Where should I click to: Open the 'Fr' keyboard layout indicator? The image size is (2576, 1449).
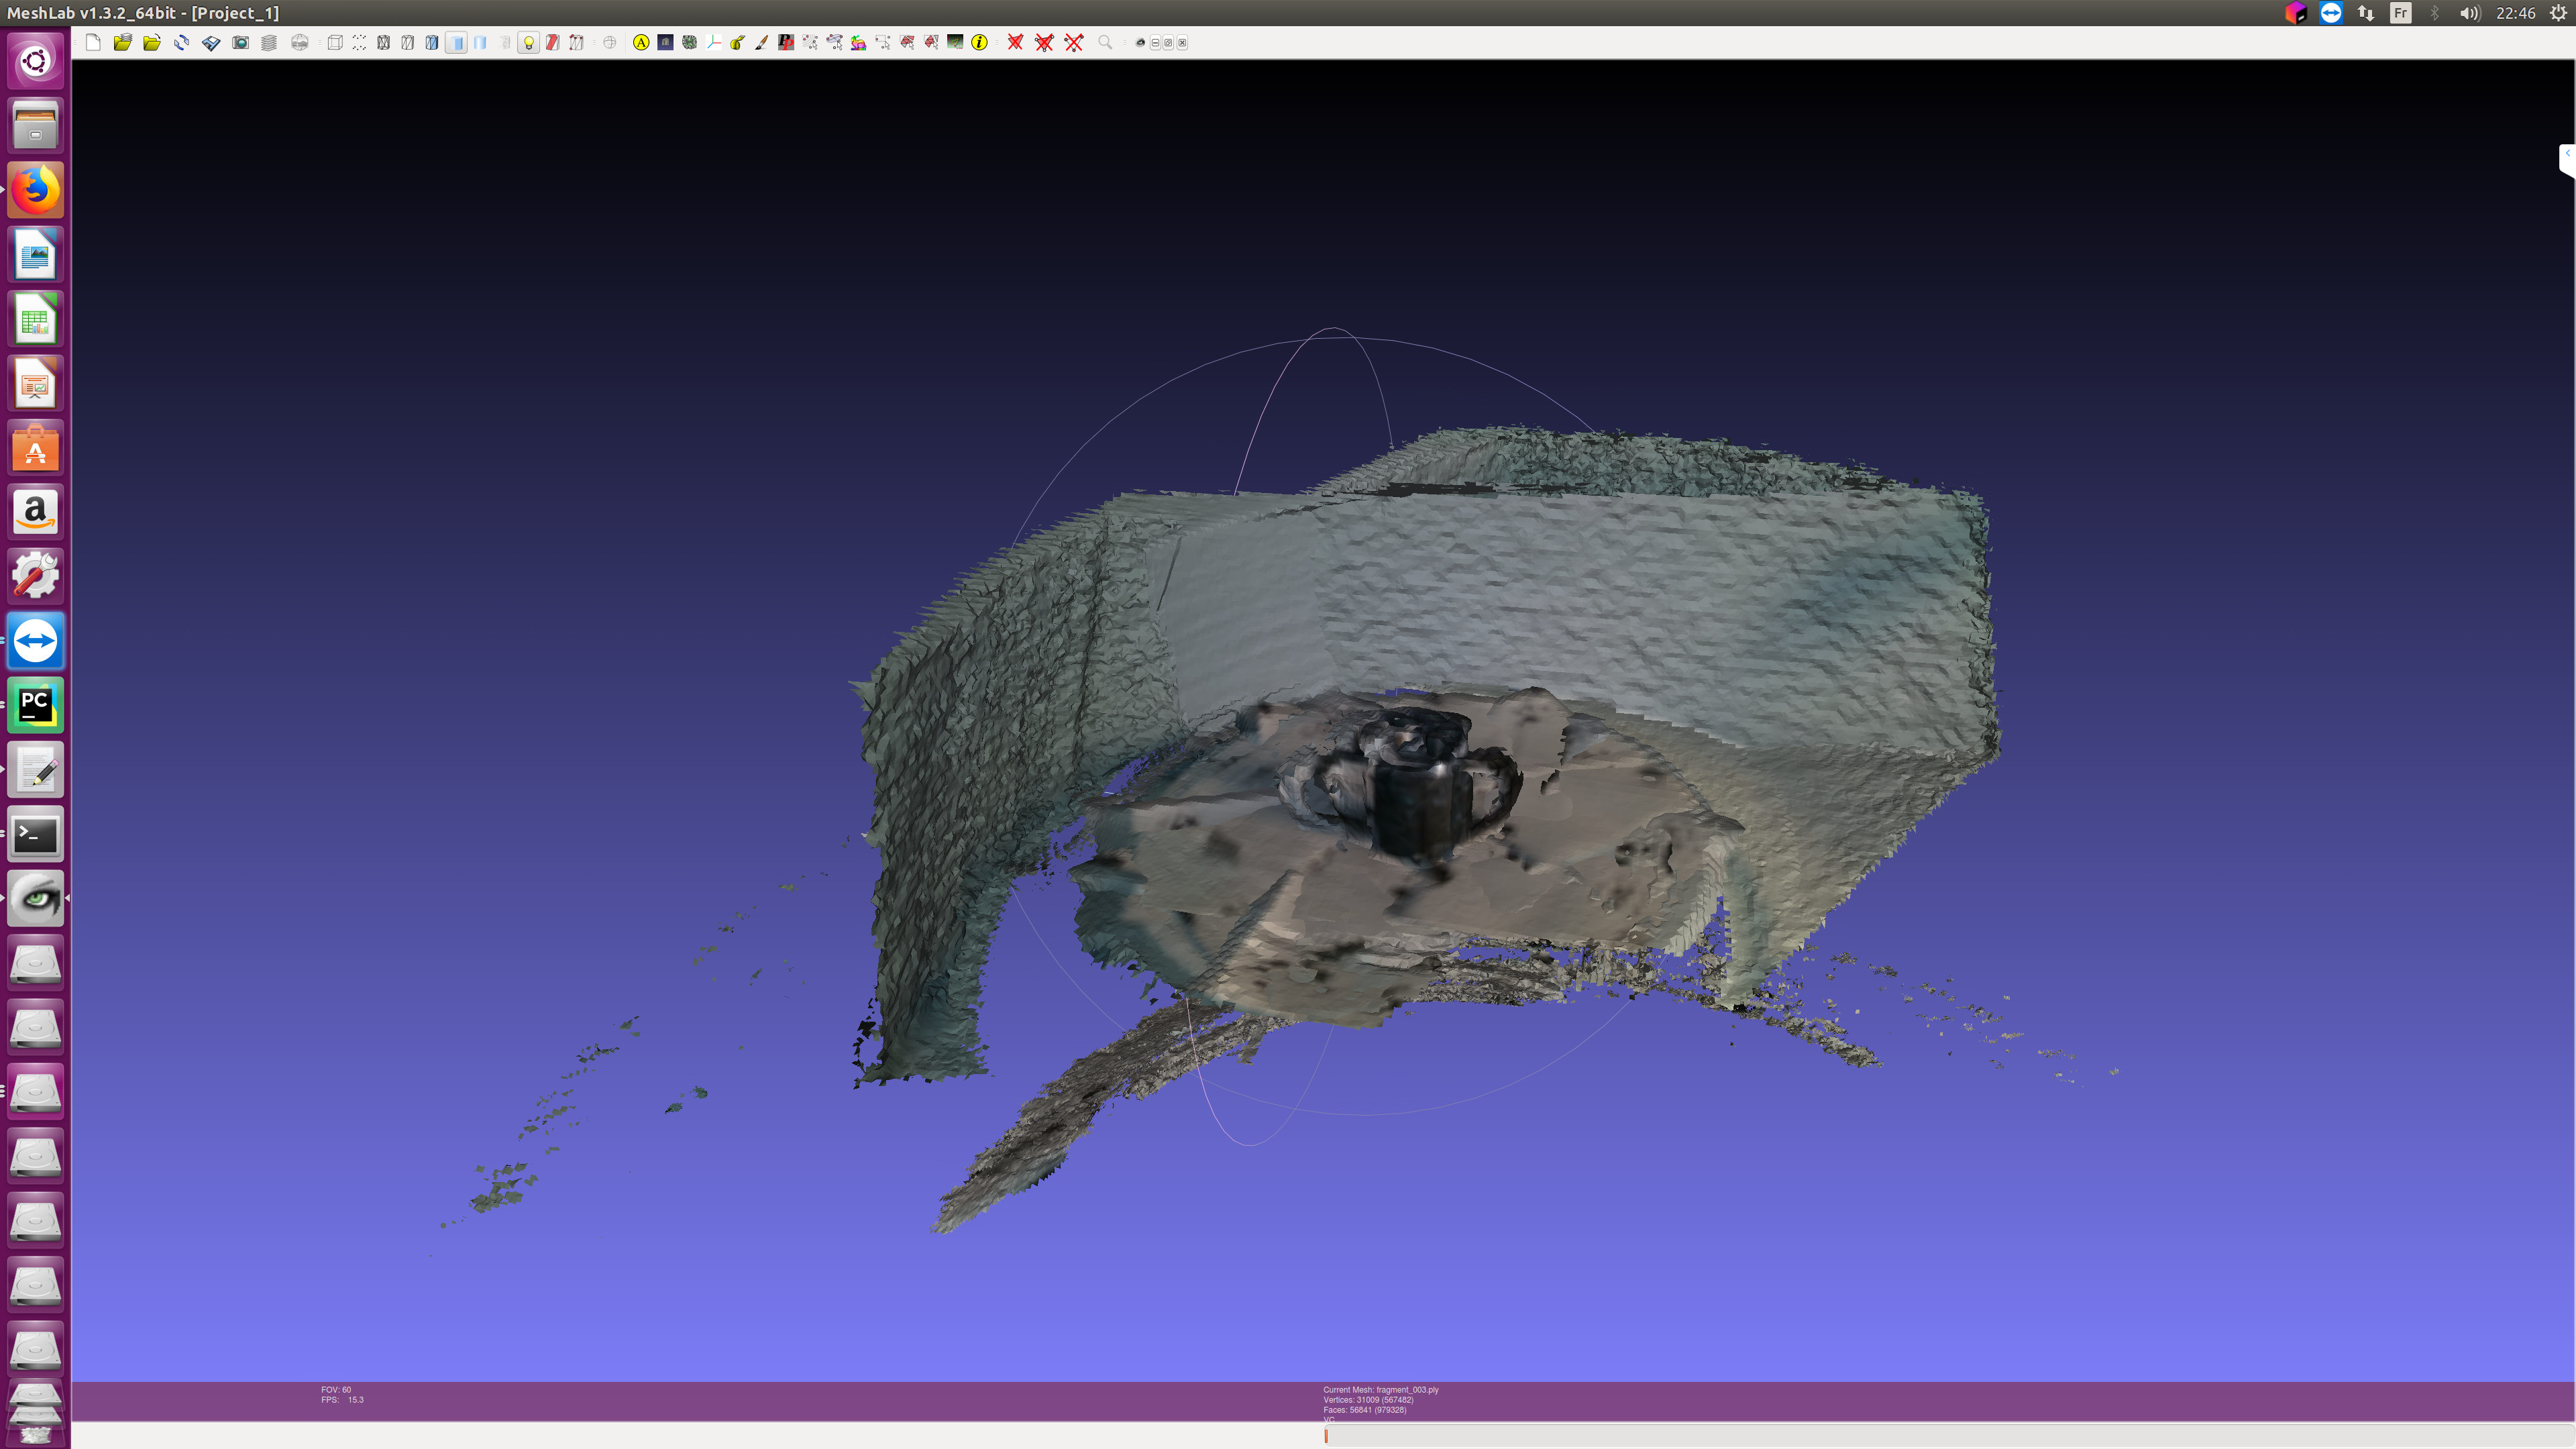click(2400, 13)
